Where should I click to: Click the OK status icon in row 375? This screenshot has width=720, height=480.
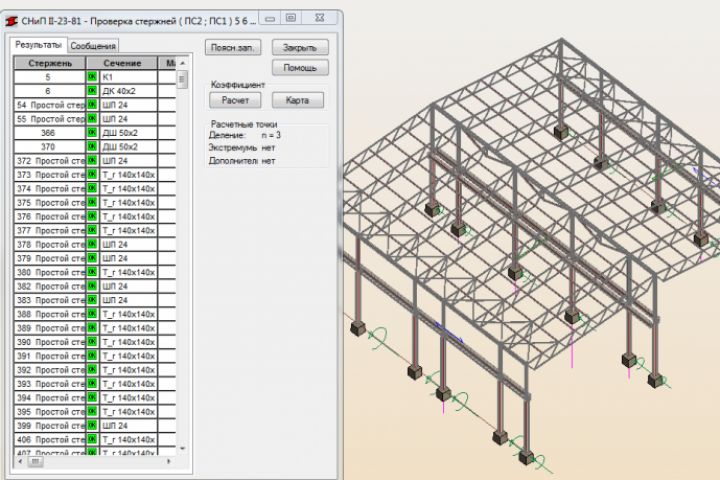click(x=92, y=202)
